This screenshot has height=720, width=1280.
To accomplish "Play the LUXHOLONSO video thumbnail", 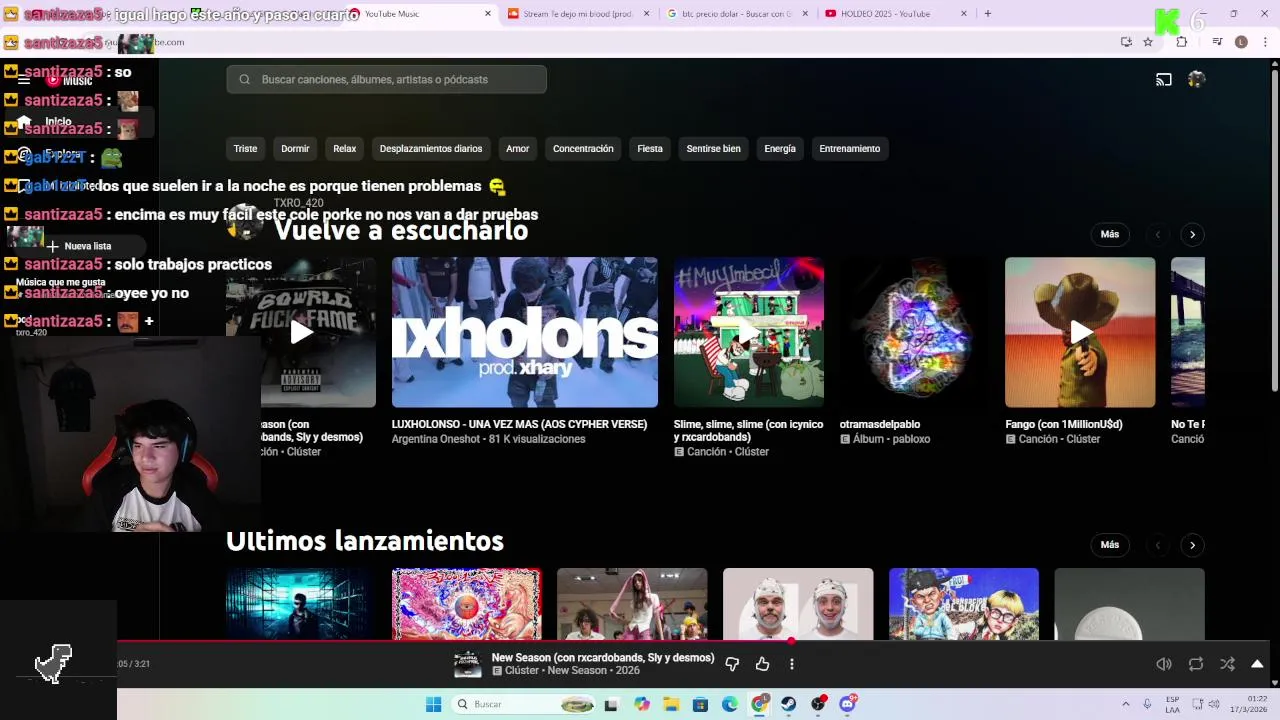I will point(525,332).
